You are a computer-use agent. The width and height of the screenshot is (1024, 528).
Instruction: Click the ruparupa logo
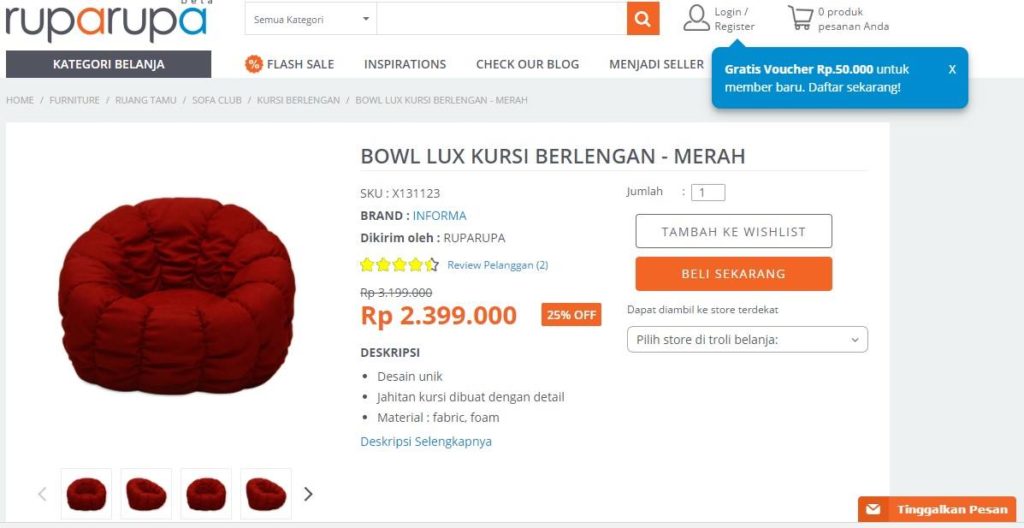click(106, 20)
